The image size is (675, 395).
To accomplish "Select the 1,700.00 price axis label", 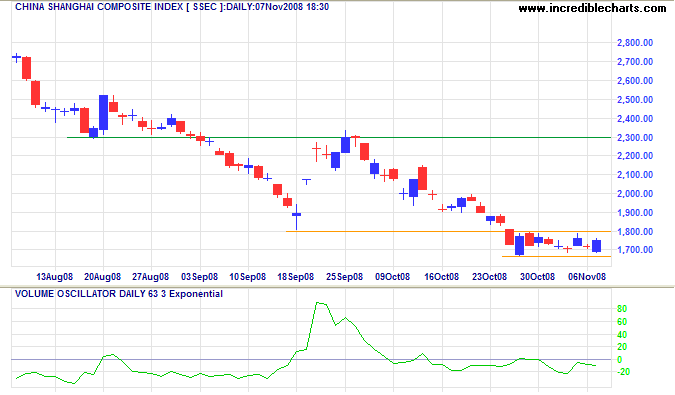I will (x=635, y=250).
